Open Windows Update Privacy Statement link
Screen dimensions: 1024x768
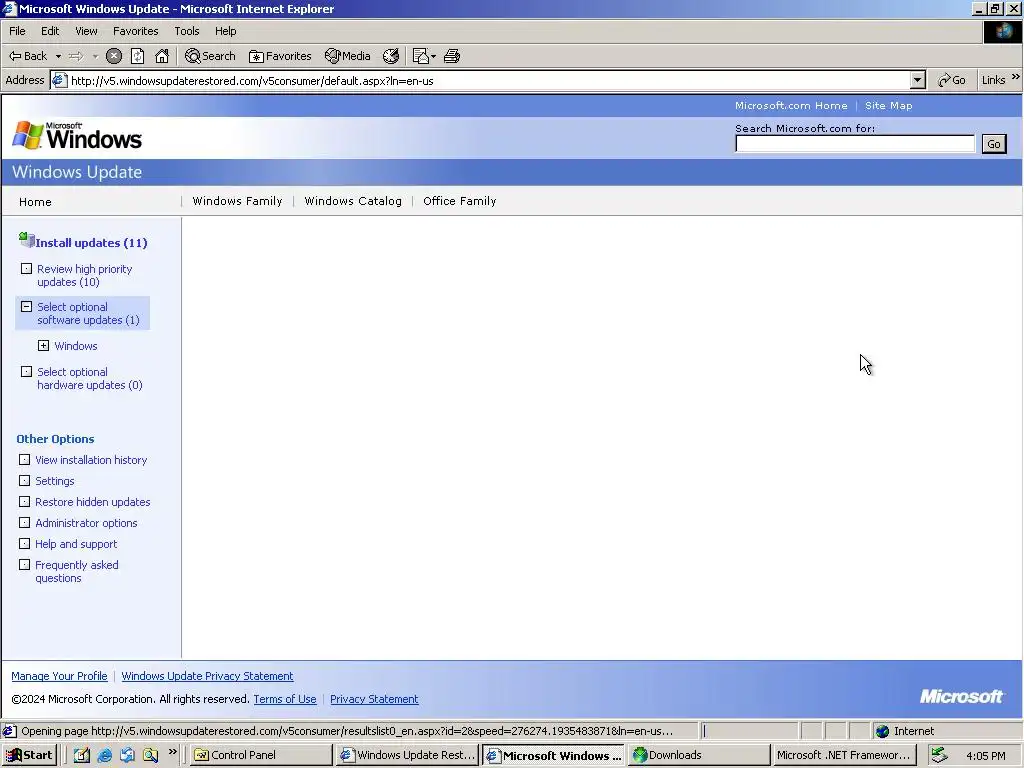click(207, 676)
